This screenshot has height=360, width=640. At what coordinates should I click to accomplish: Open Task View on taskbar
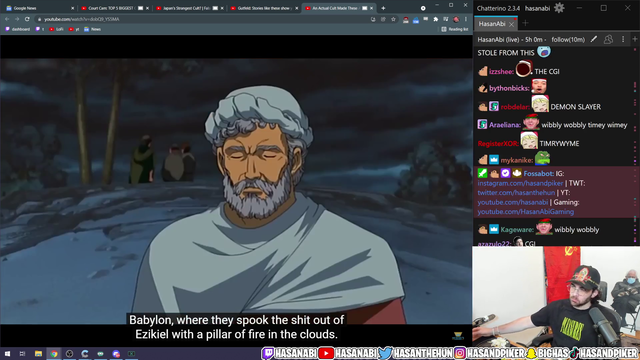pos(22,353)
